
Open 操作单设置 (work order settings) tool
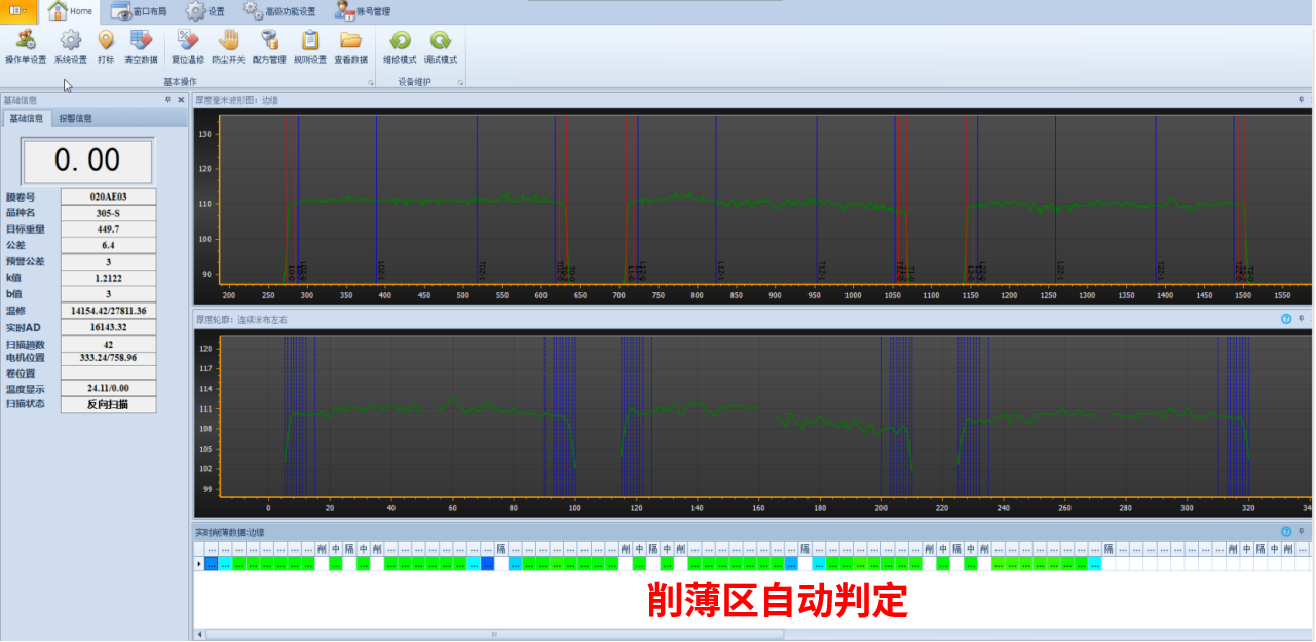[25, 47]
